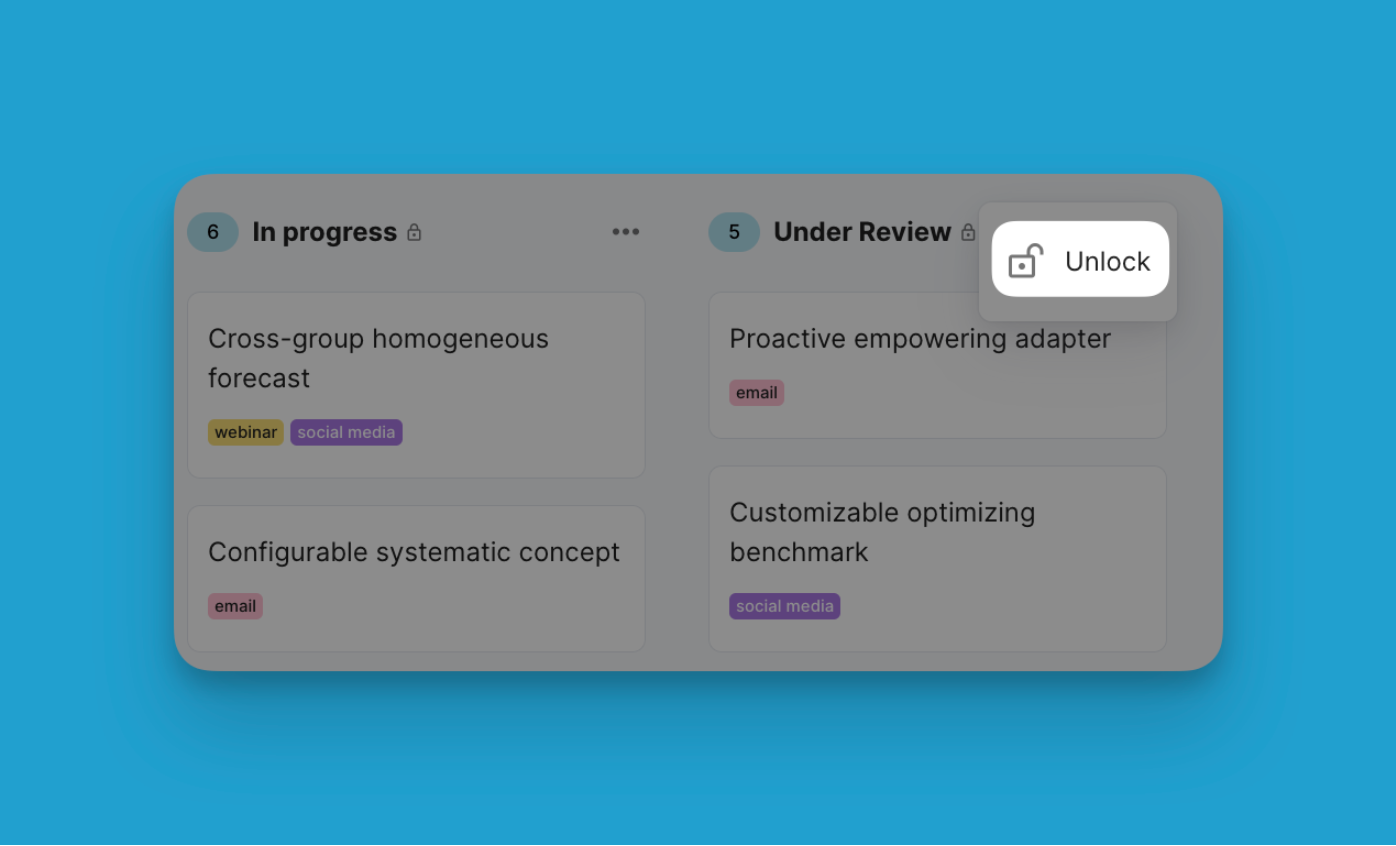
Task: Choose Unlock from the popup menu
Action: click(x=1080, y=260)
